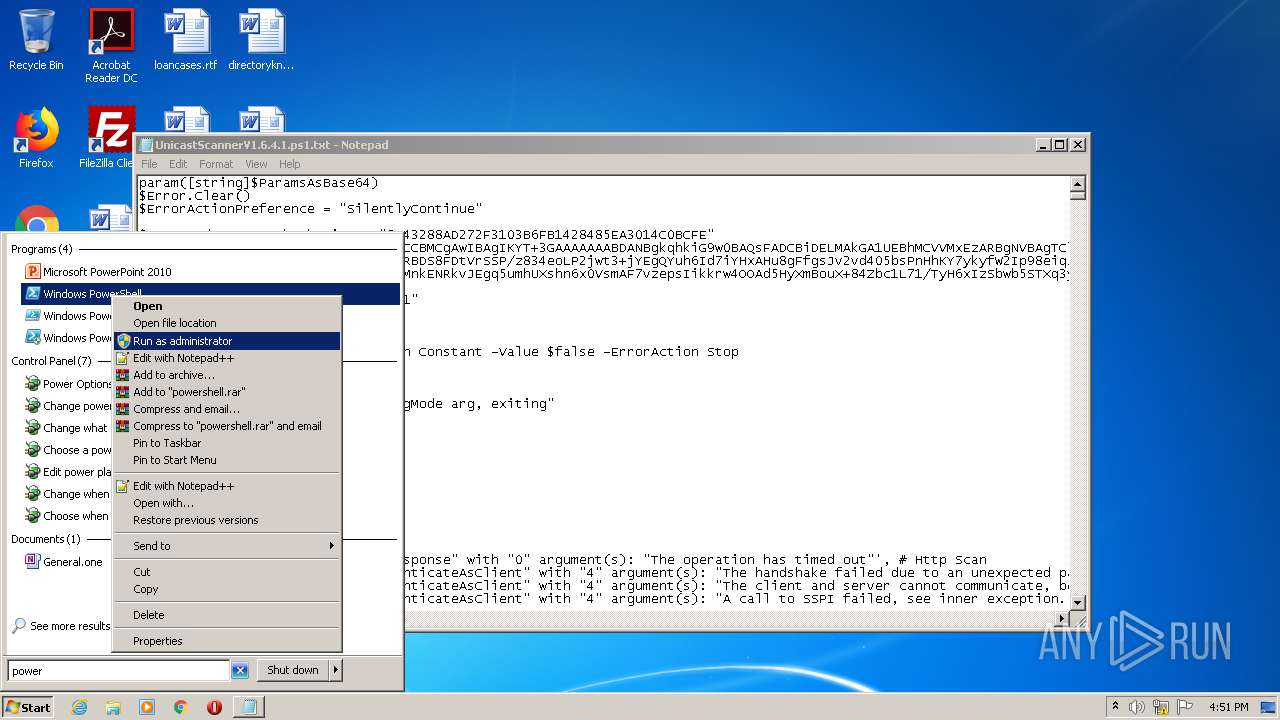Screen dimensions: 1280x720
Task: Choose Pin to Taskbar
Action: click(x=227, y=443)
